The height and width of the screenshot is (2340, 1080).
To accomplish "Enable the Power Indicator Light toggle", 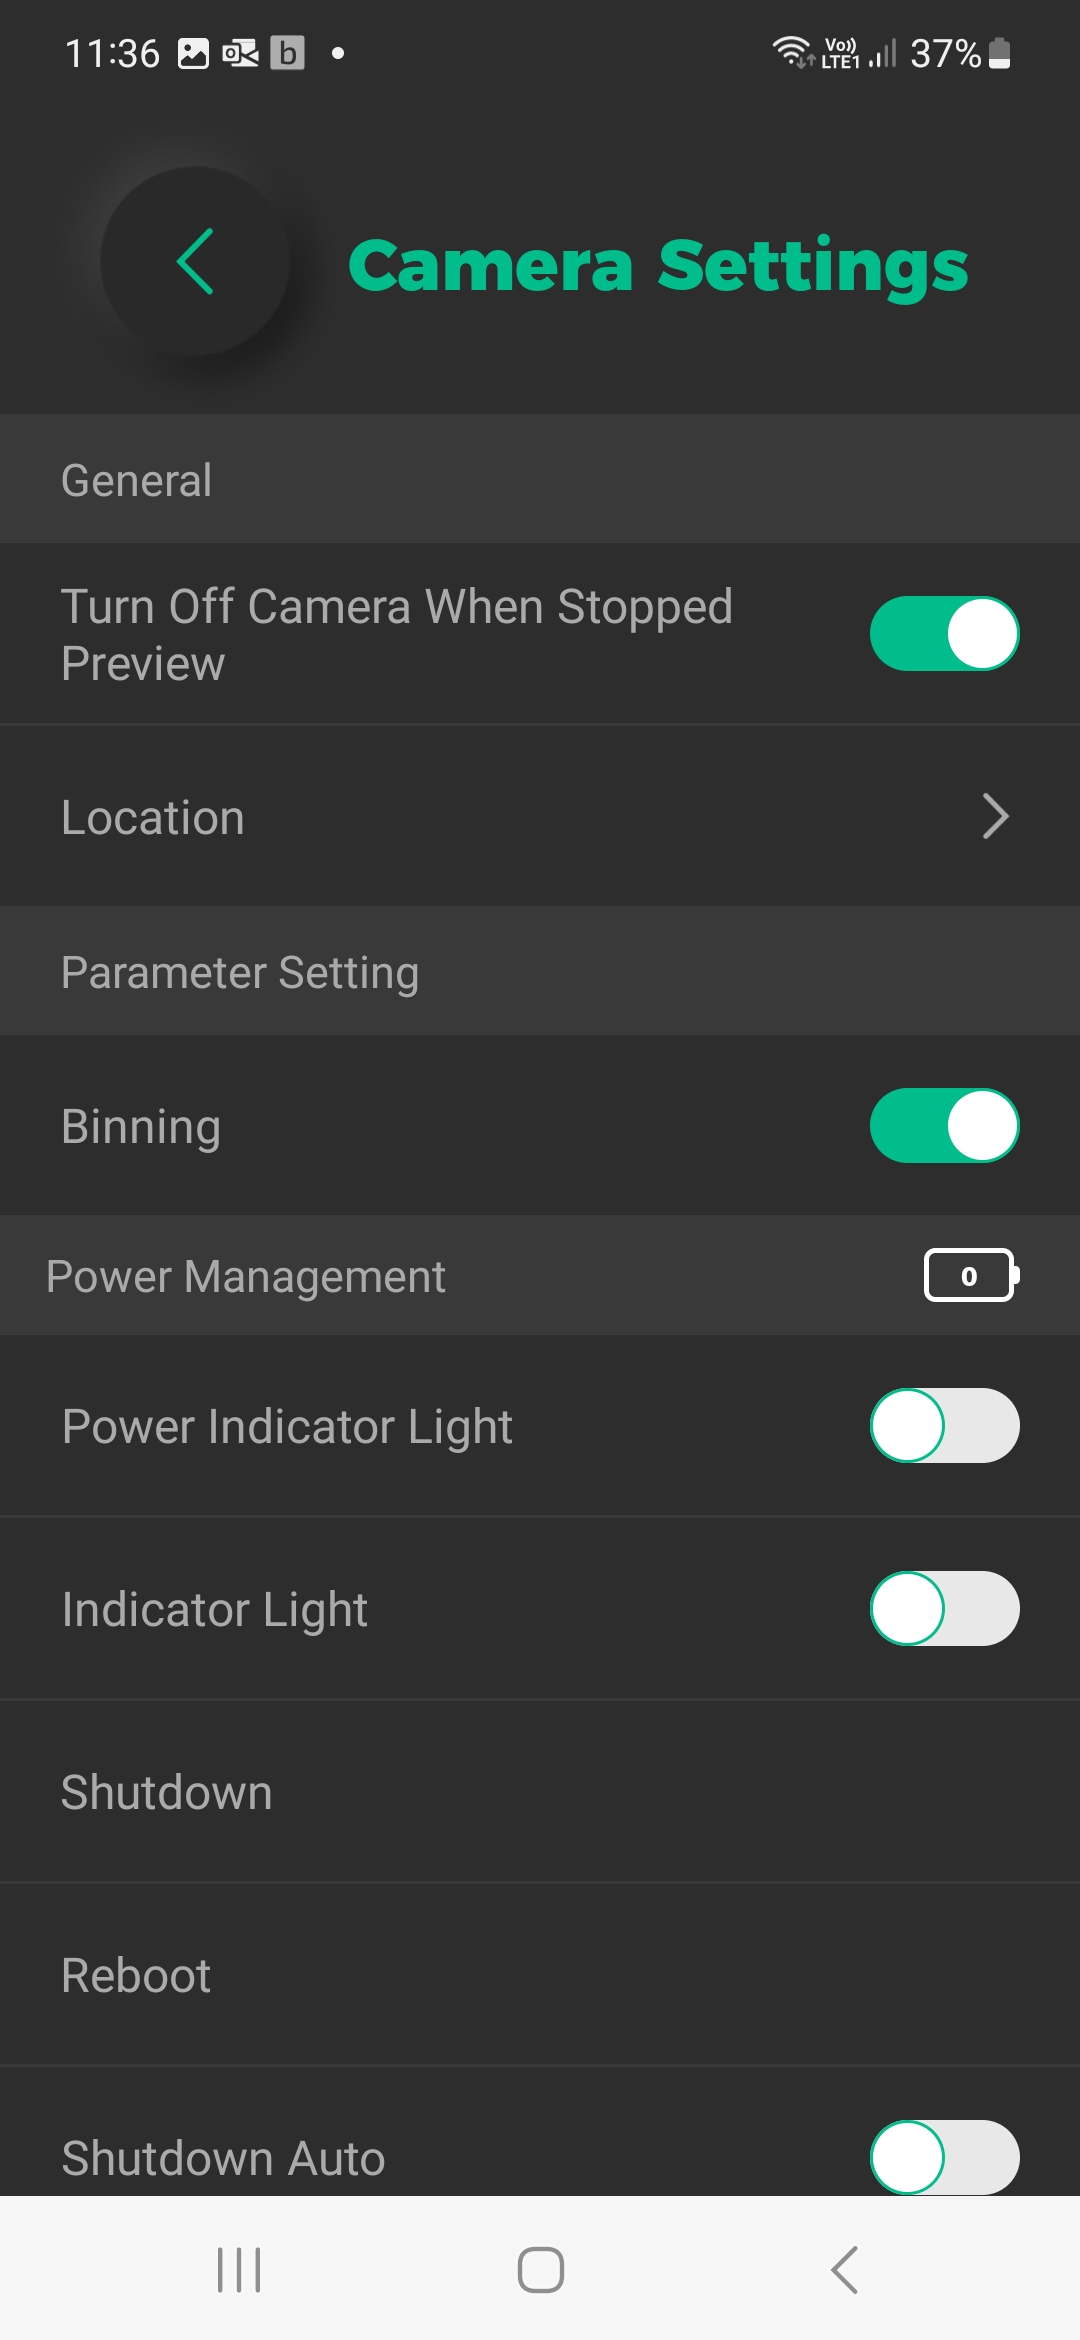I will (x=944, y=1426).
